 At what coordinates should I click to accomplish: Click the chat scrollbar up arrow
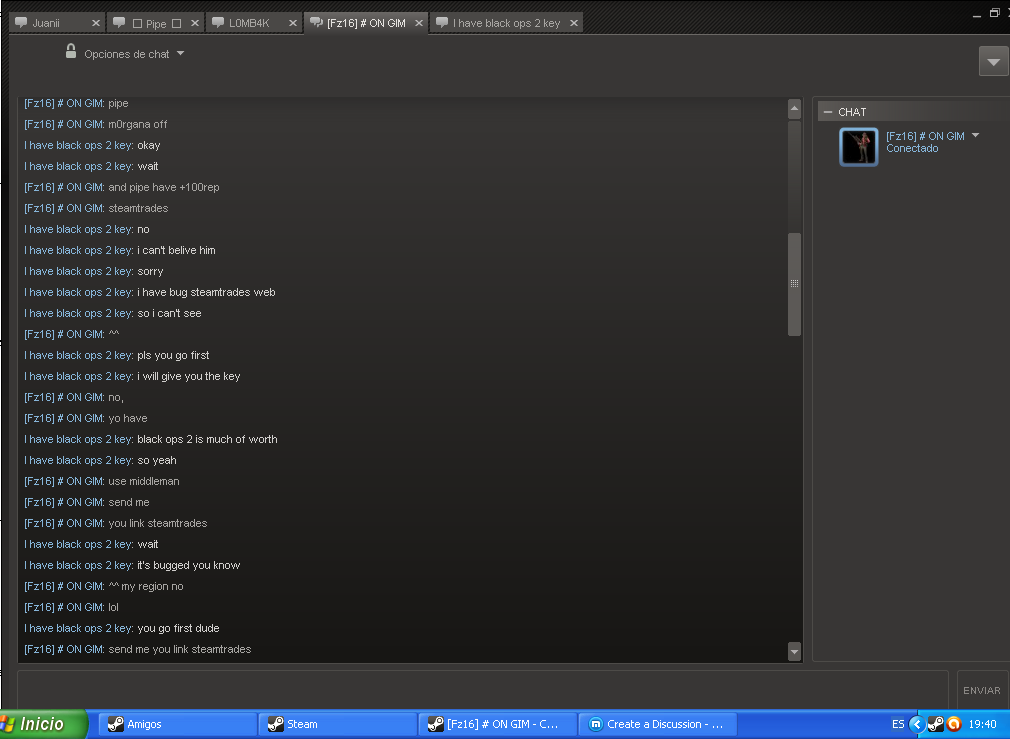pos(794,109)
